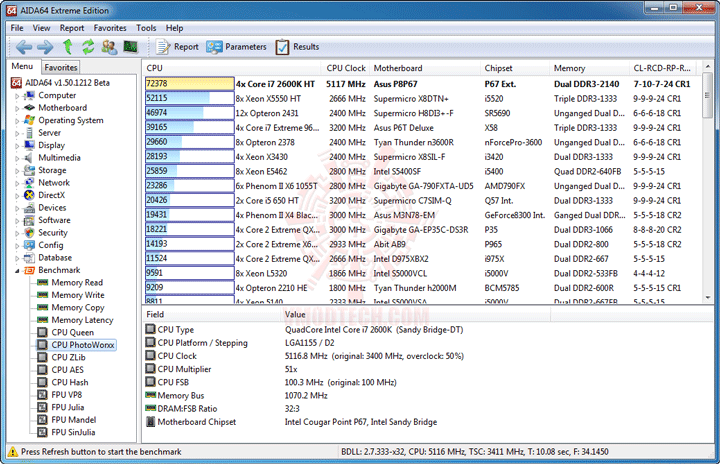This screenshot has height=464, width=720.
Task: Select the Motherboard tree icon
Action: [29, 108]
